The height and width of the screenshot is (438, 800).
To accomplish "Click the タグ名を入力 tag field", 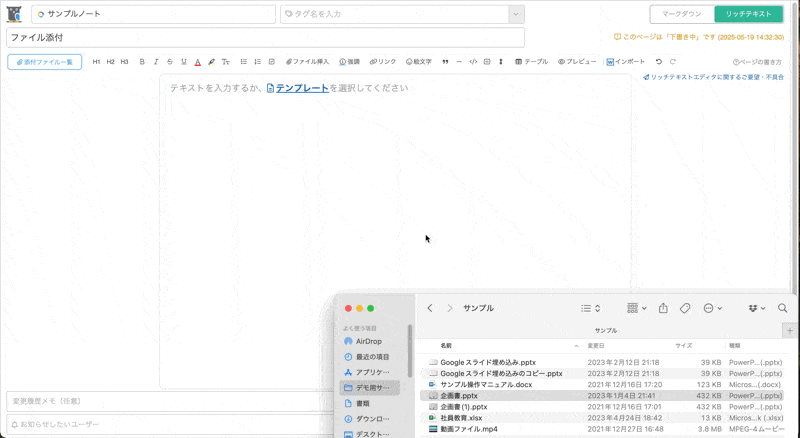I will click(394, 14).
